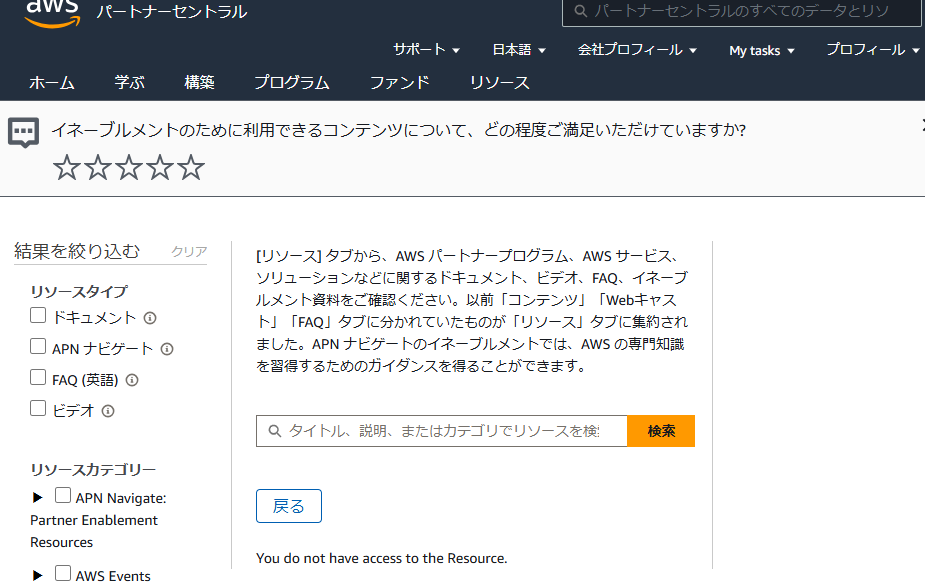The height and width of the screenshot is (584, 925).
Task: Expand APN Navigate category tree
Action: pyautogui.click(x=38, y=498)
